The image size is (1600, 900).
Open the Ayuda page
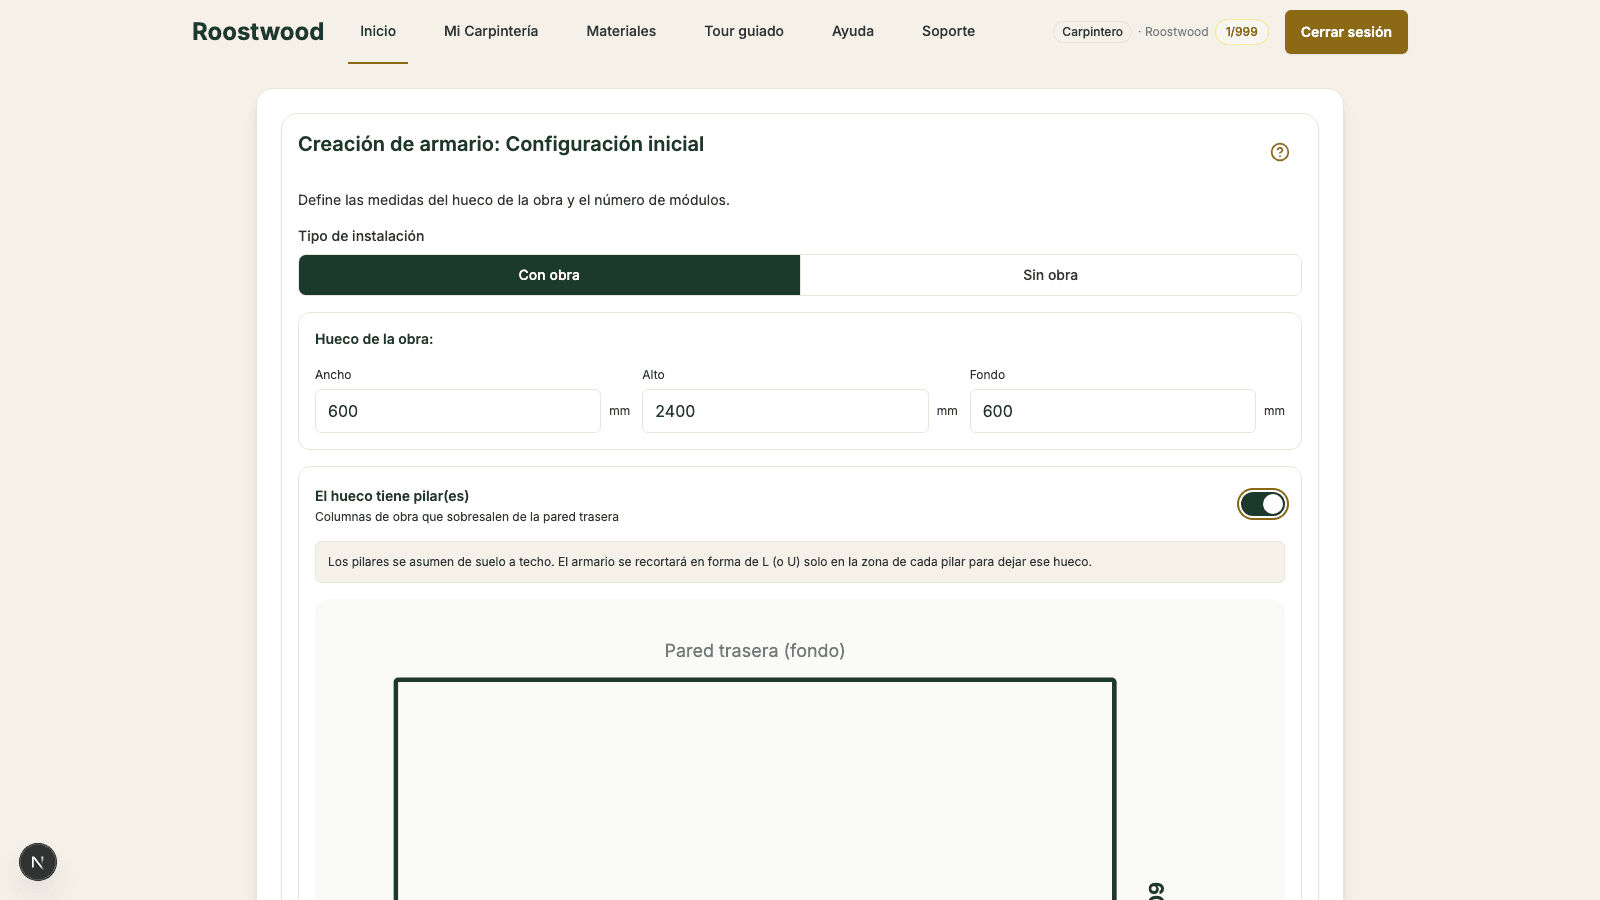point(853,31)
